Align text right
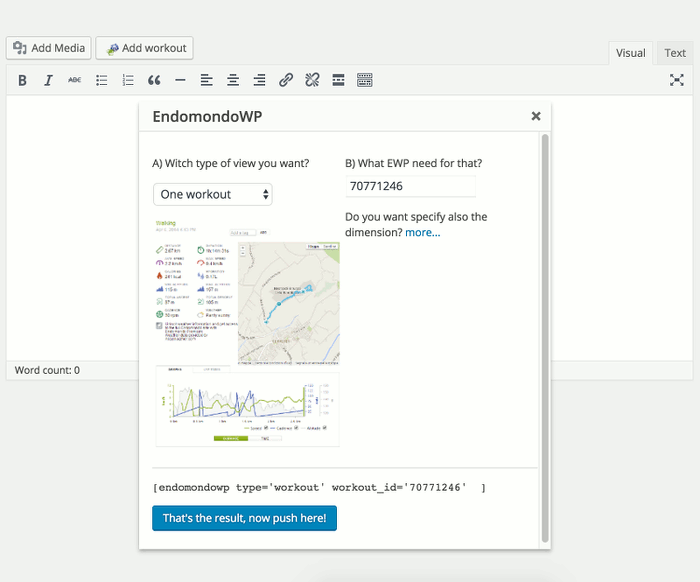This screenshot has width=700, height=582. coord(259,80)
